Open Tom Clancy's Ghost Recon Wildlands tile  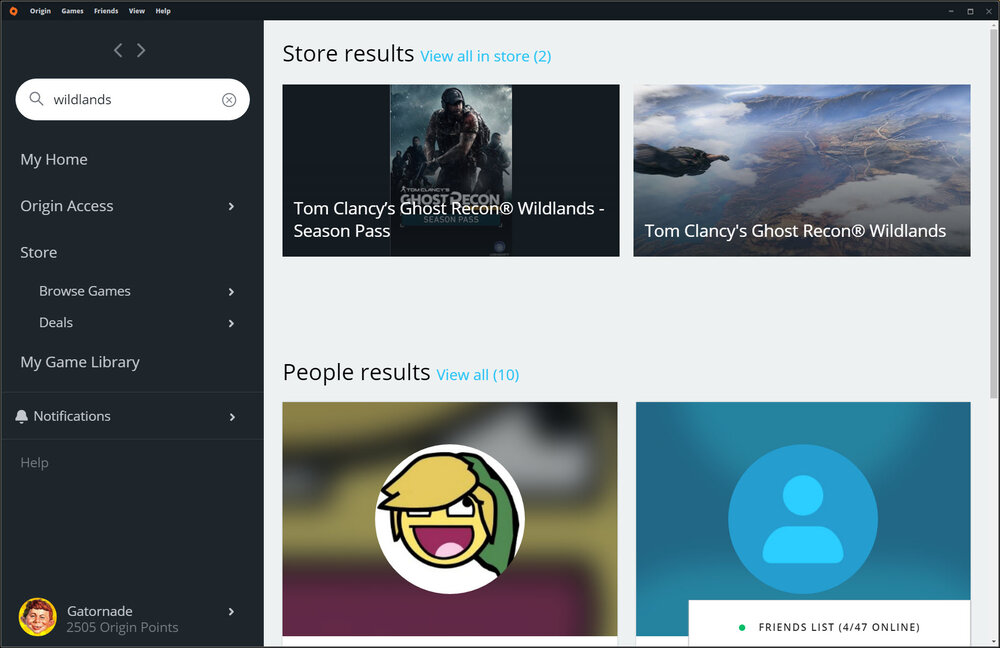pos(802,170)
